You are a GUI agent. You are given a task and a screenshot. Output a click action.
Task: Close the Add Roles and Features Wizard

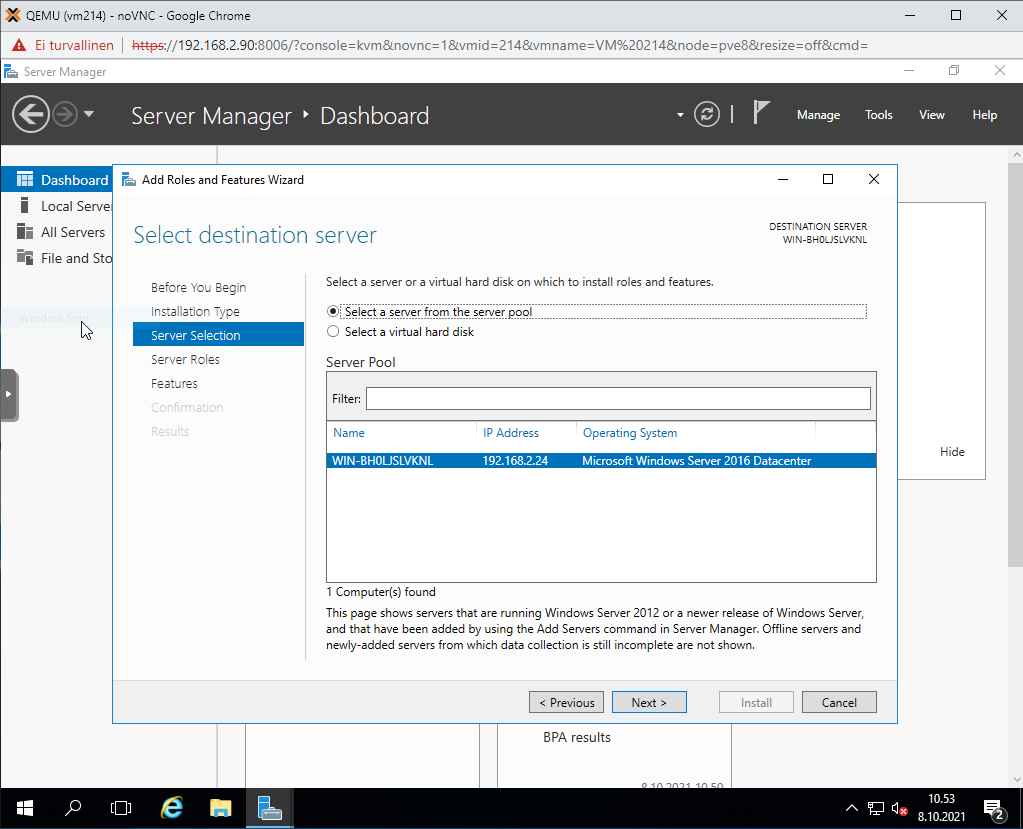[x=874, y=179]
